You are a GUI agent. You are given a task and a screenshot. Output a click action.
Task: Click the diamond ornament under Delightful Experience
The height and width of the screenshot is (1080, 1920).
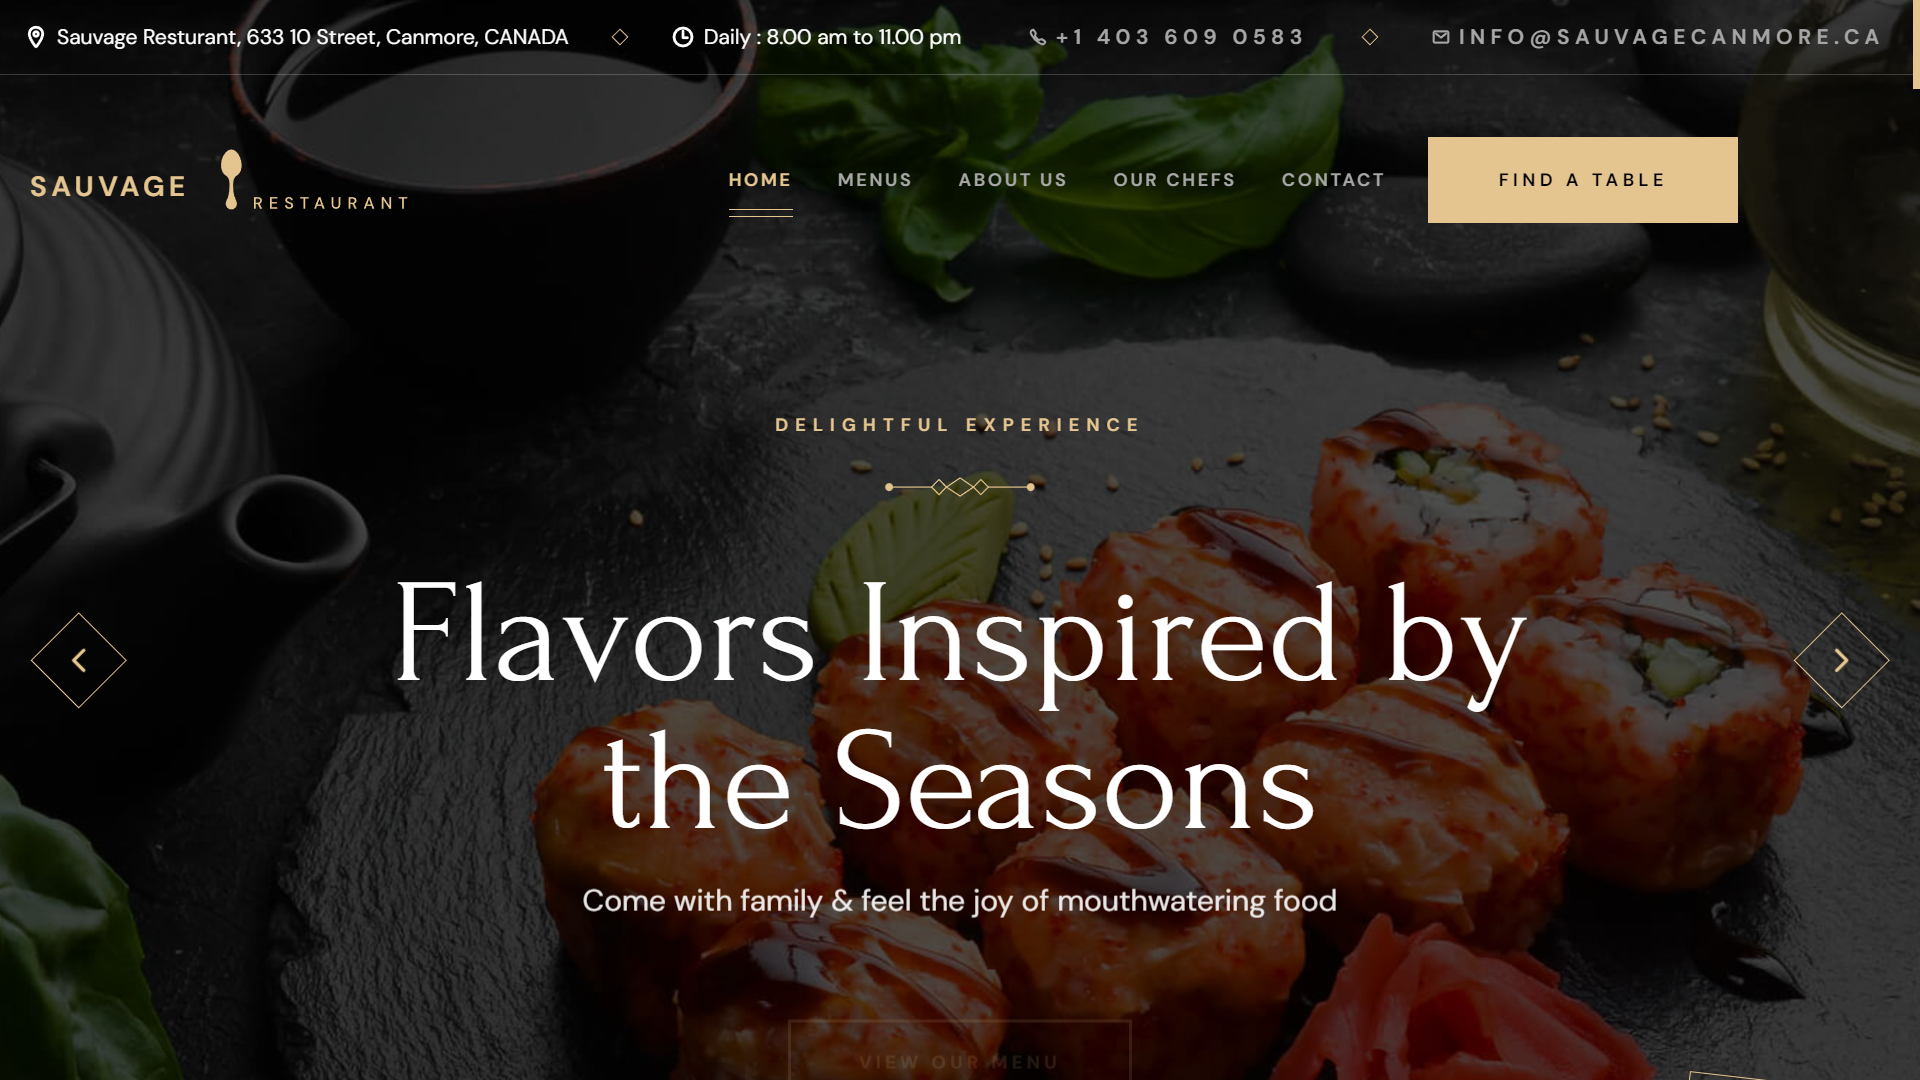pos(960,487)
